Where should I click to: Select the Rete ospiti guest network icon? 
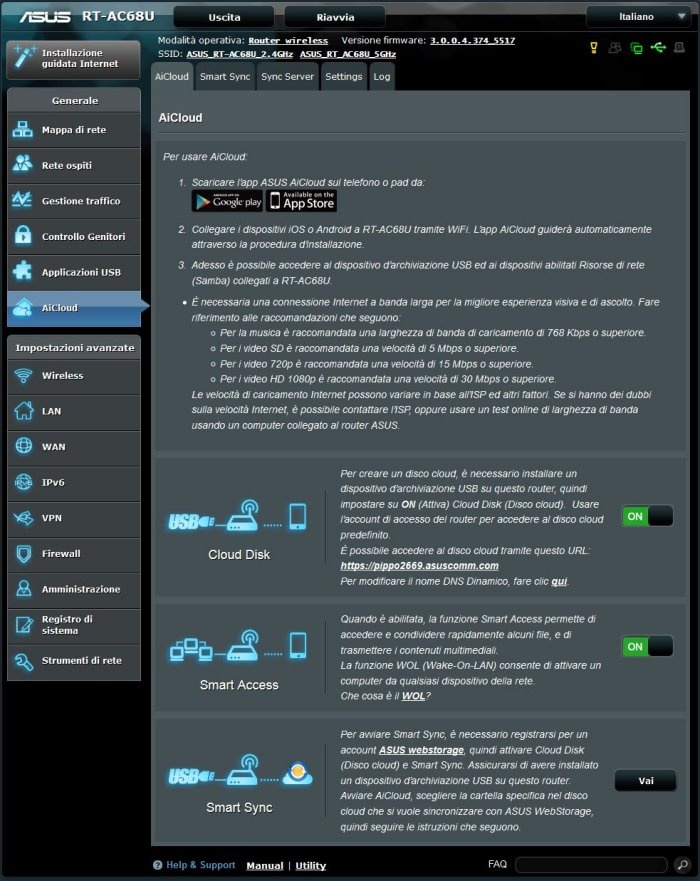click(x=23, y=165)
